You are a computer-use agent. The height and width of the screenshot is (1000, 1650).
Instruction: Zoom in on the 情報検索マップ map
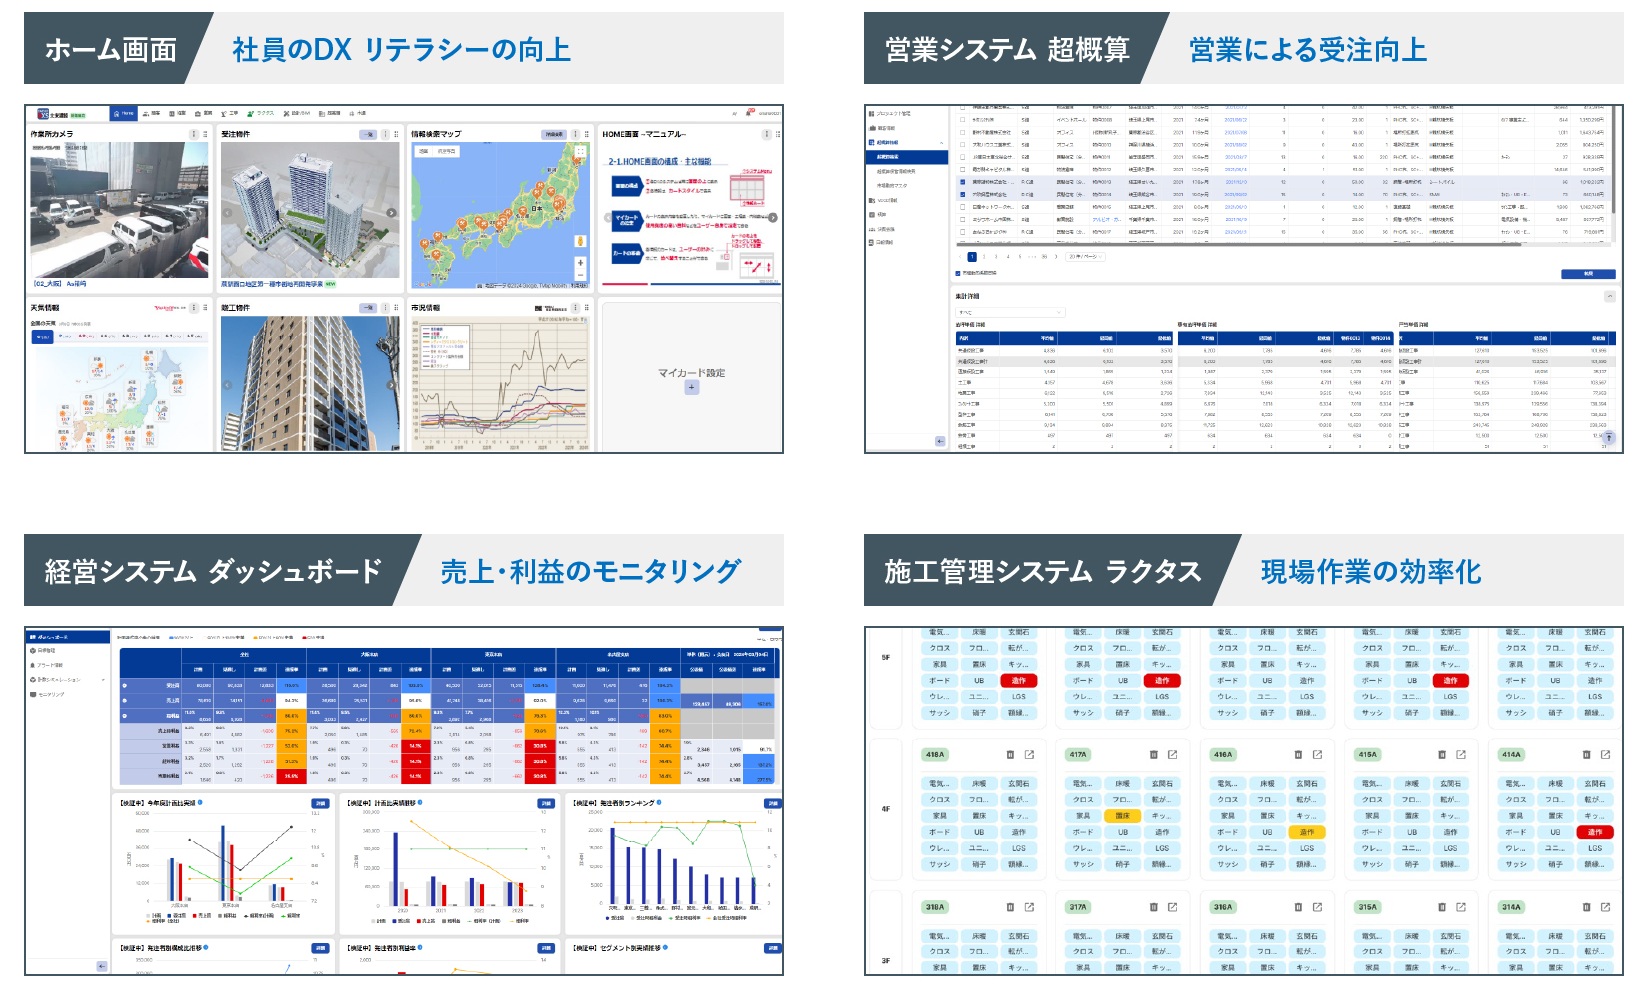click(580, 263)
